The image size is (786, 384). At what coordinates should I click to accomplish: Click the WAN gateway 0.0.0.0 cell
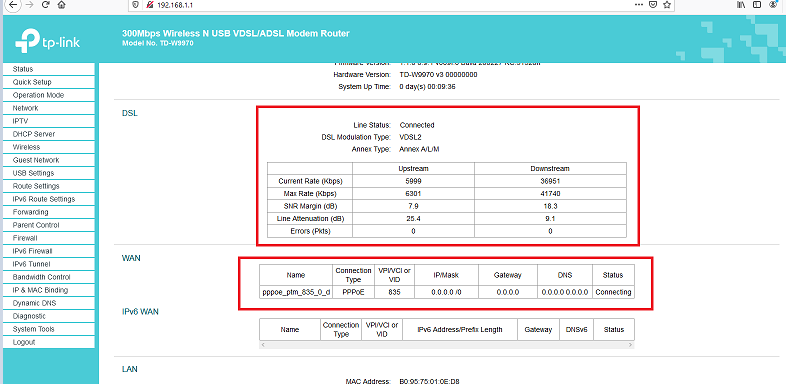click(x=508, y=292)
